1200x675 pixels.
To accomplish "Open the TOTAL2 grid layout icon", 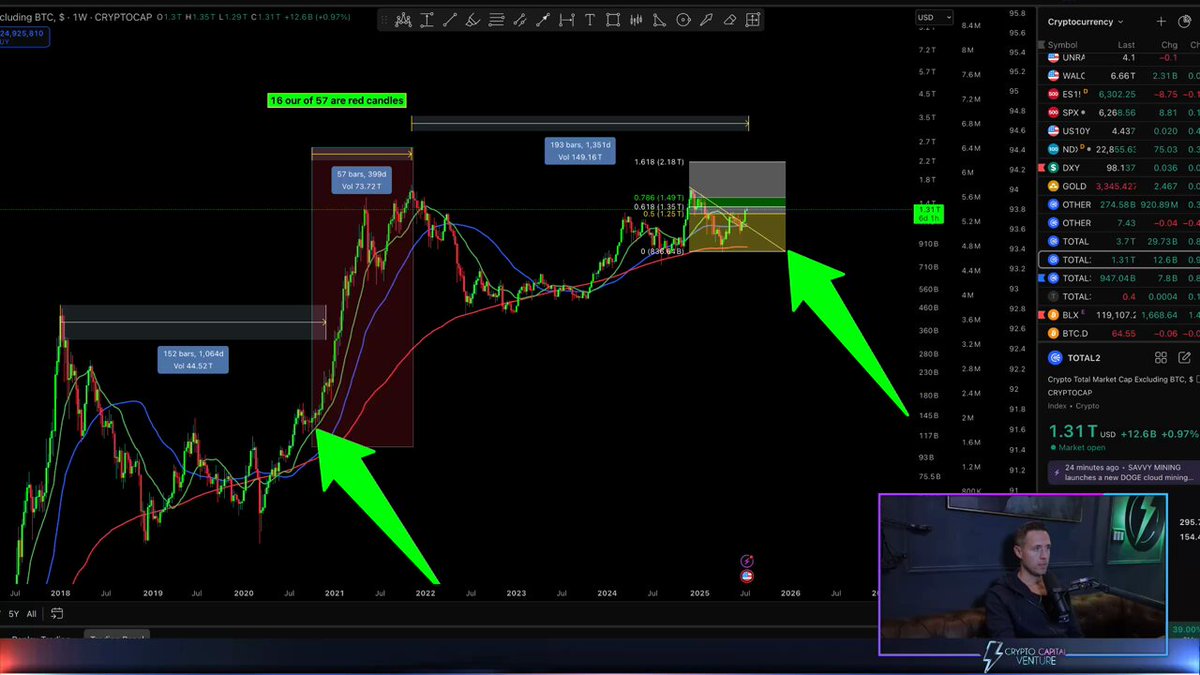I will coord(1161,357).
